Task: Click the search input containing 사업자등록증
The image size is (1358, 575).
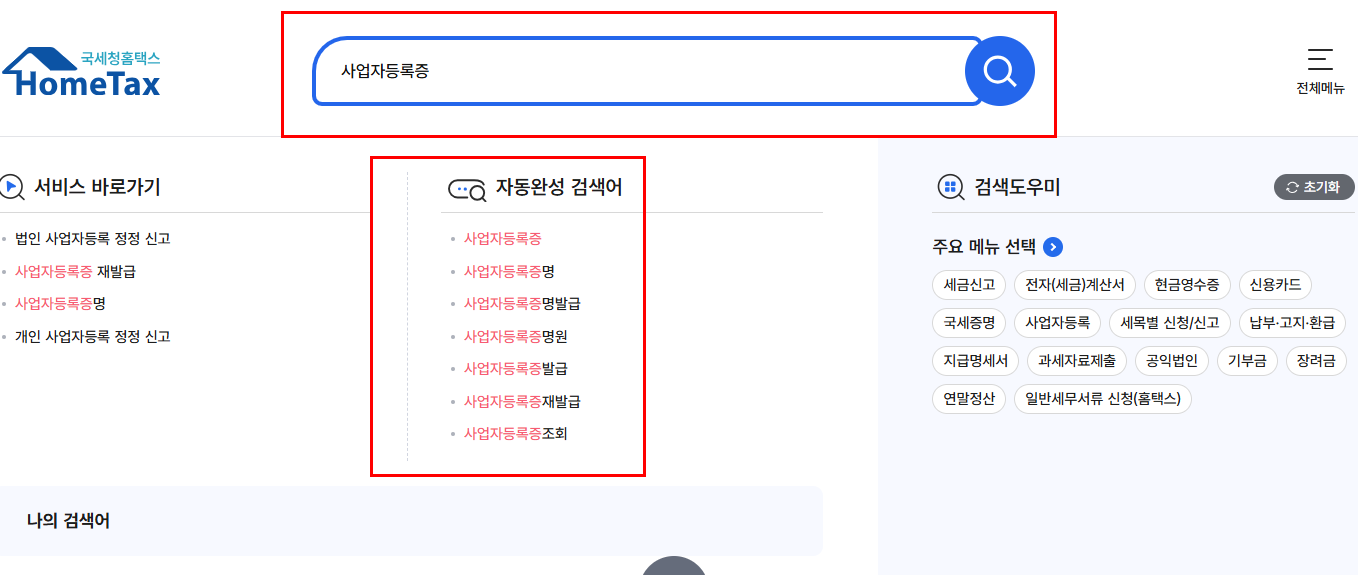Action: [x=648, y=71]
